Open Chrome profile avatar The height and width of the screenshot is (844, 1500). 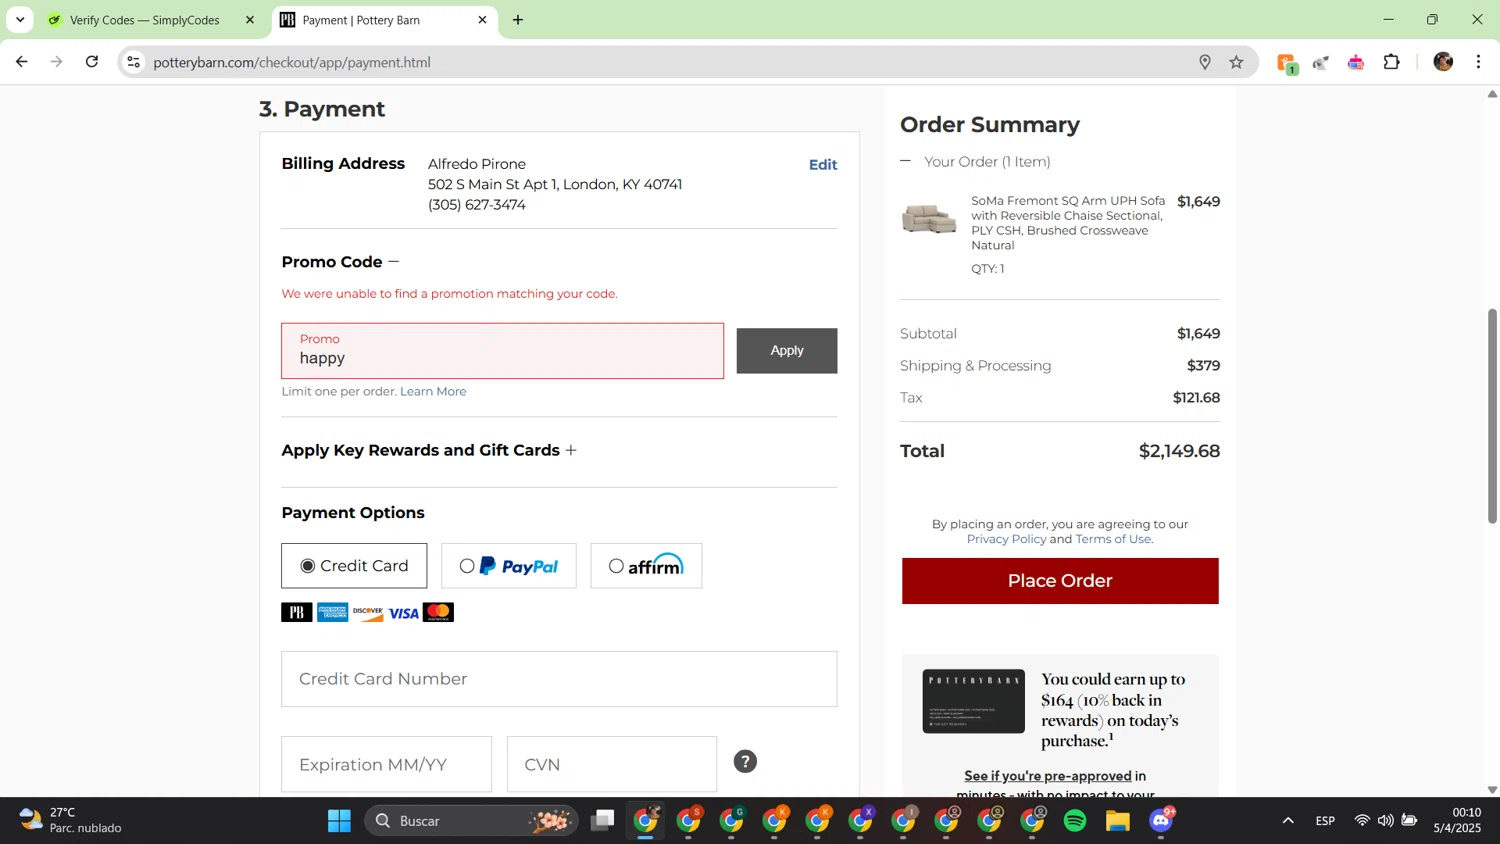(x=1443, y=62)
